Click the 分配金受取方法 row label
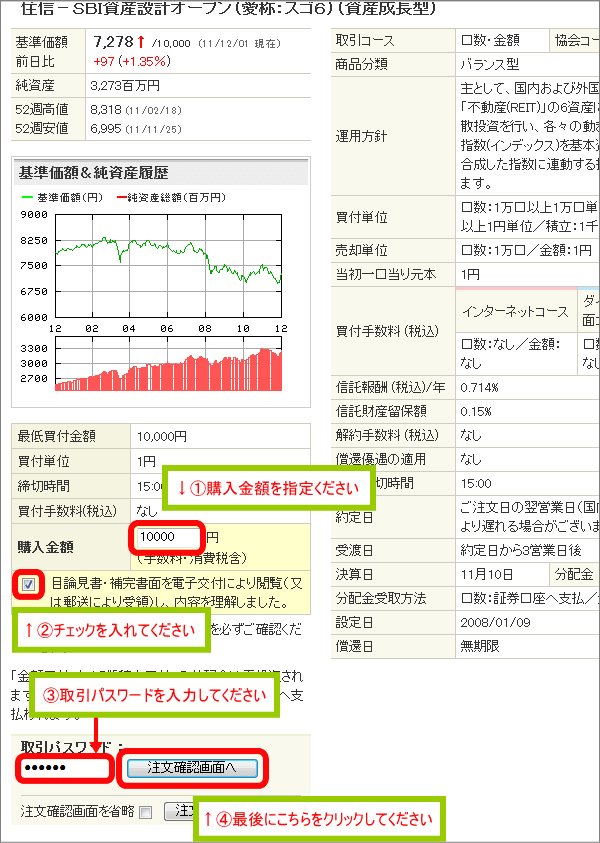 [x=381, y=598]
